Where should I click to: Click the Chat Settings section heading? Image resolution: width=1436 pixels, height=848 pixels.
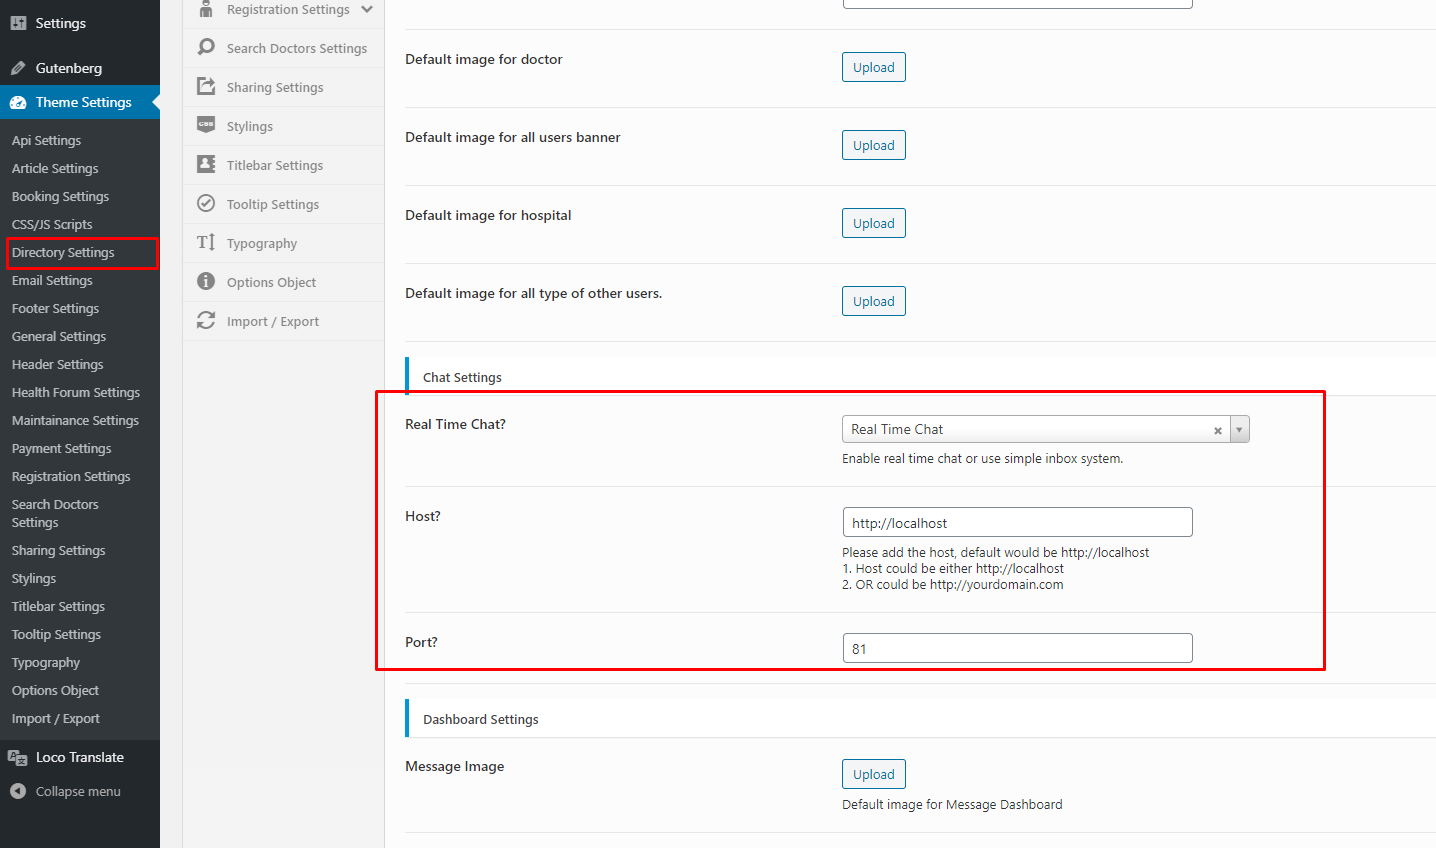coord(462,377)
